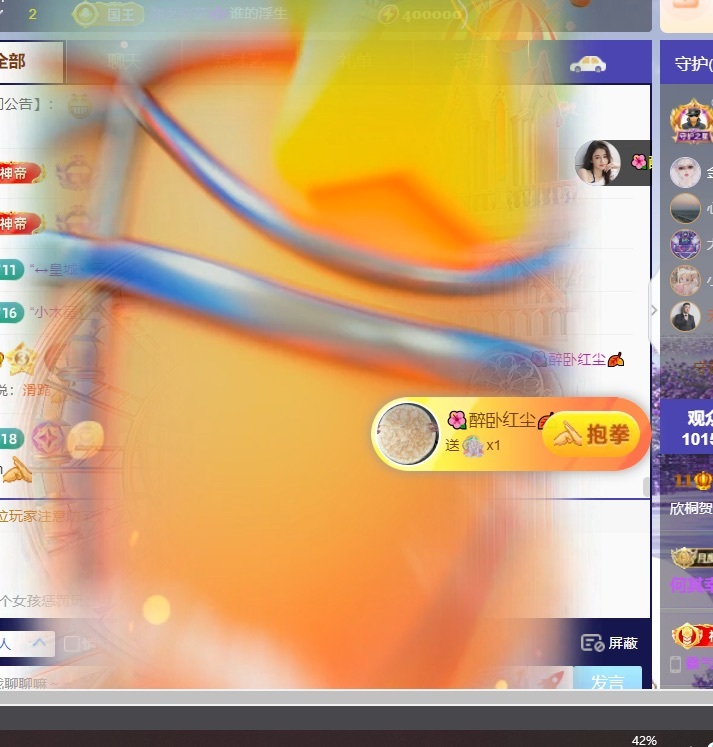Image resolution: width=713 pixels, height=747 pixels.
Task: Click the chat message input field
Action: point(270,680)
